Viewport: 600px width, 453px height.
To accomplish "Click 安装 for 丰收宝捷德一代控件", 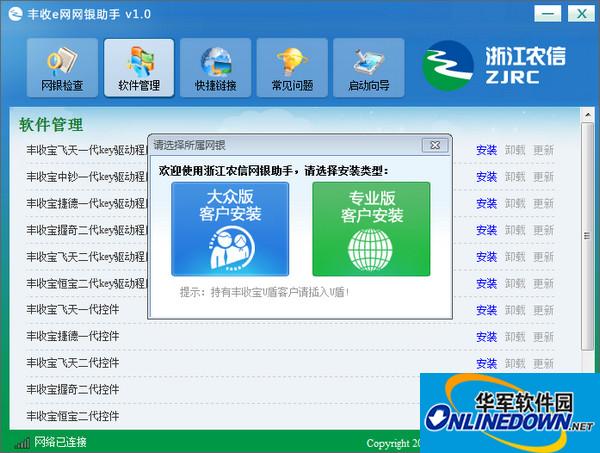I will [486, 337].
